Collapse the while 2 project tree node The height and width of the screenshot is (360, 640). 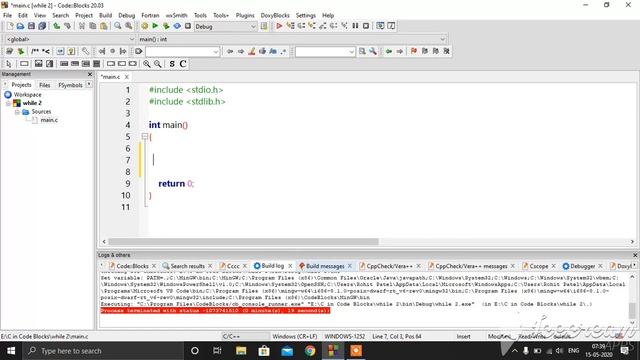pos(8,103)
